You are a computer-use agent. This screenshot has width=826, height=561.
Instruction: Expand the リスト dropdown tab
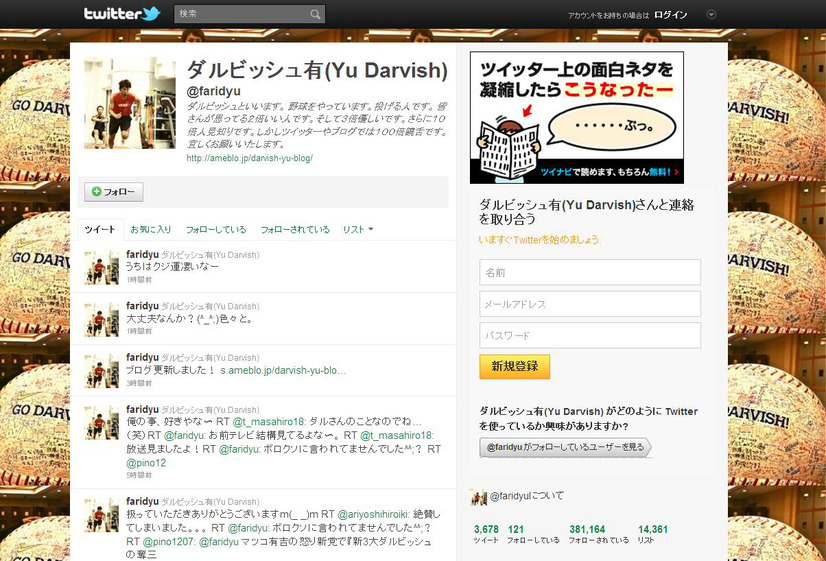click(358, 230)
